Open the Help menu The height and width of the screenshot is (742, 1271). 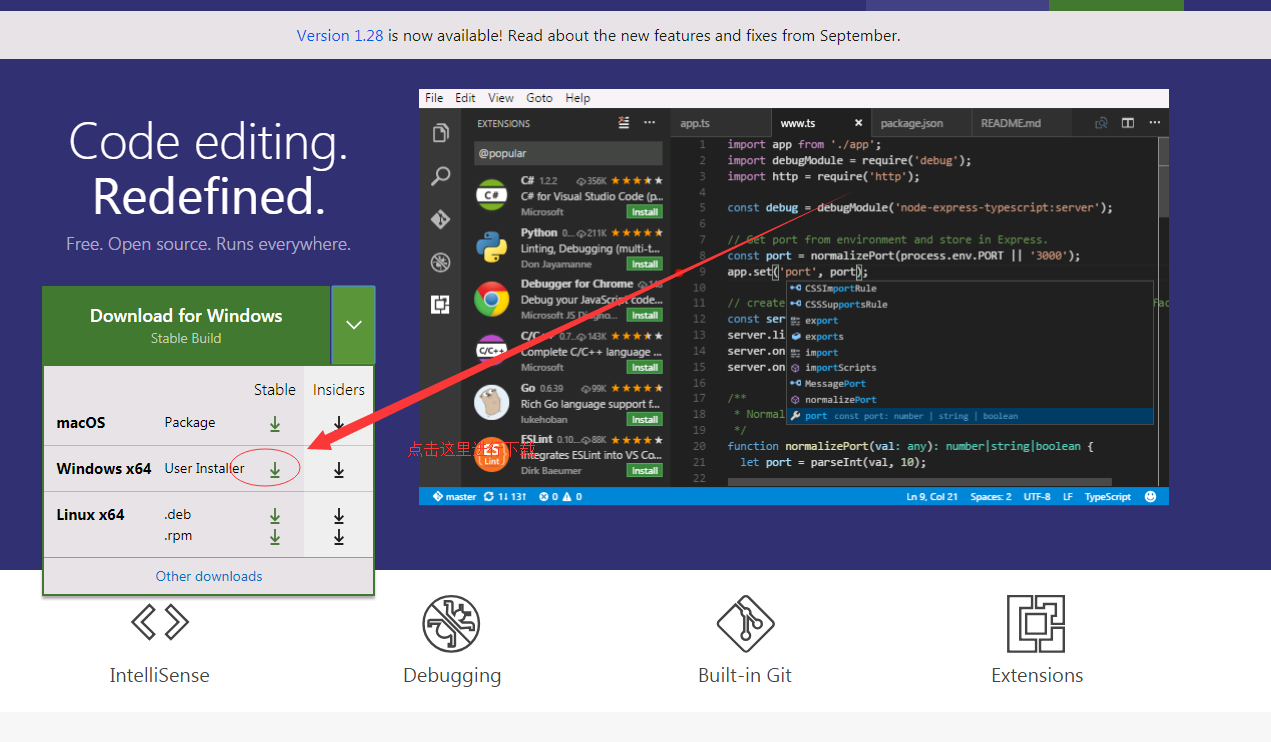click(578, 98)
